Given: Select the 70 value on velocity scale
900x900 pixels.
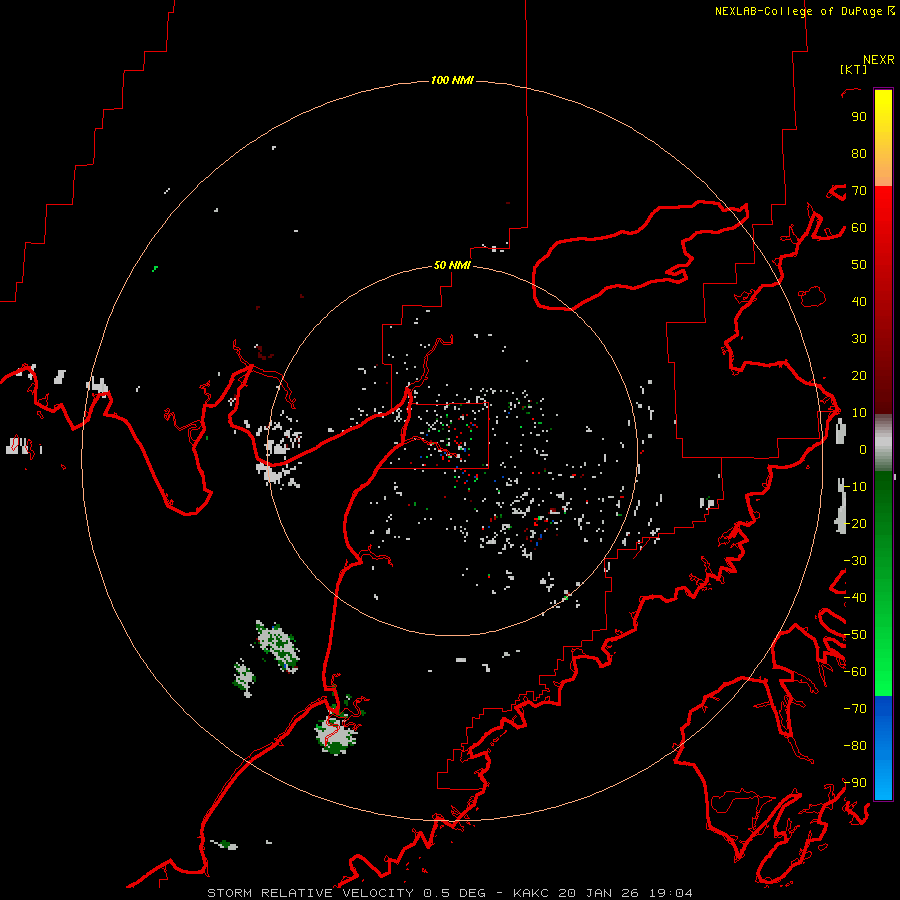Looking at the screenshot, I should 859,191.
